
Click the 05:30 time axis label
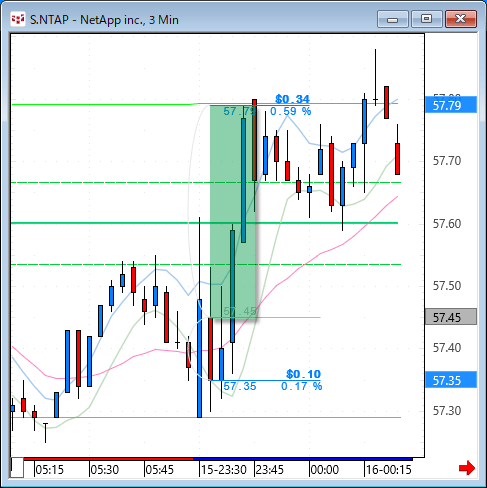(105, 470)
